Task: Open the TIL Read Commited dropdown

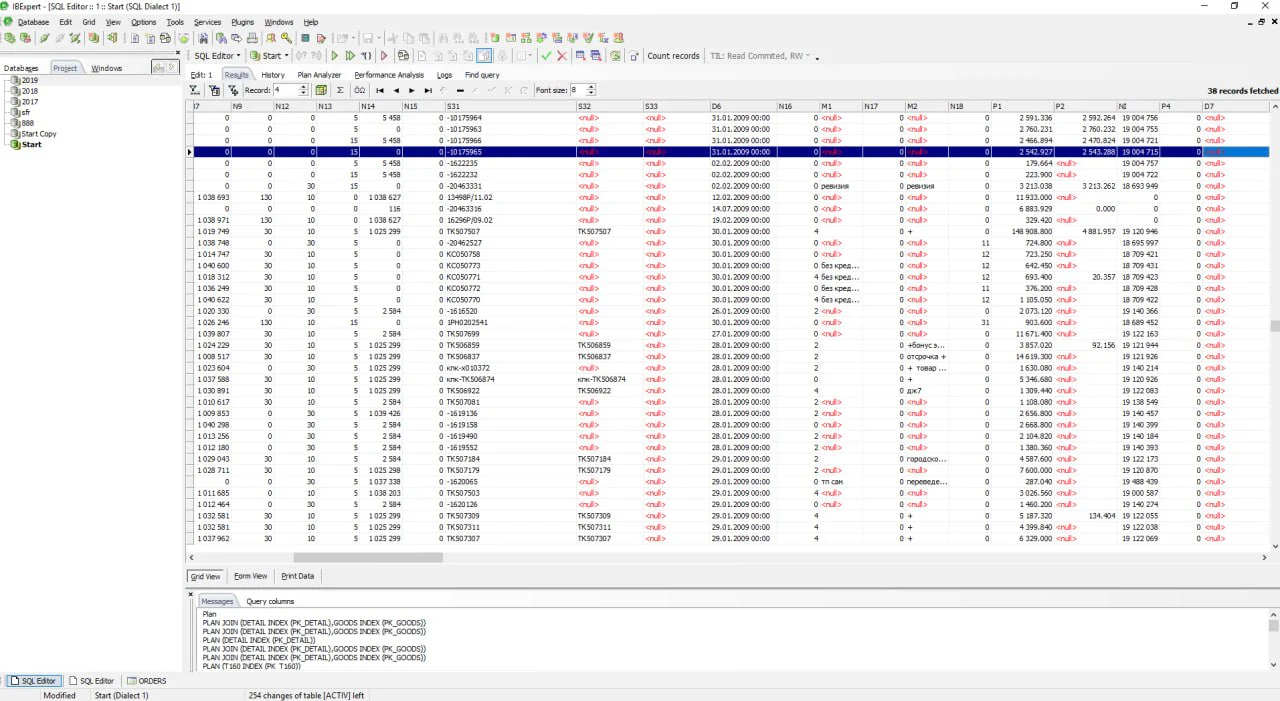Action: point(759,56)
